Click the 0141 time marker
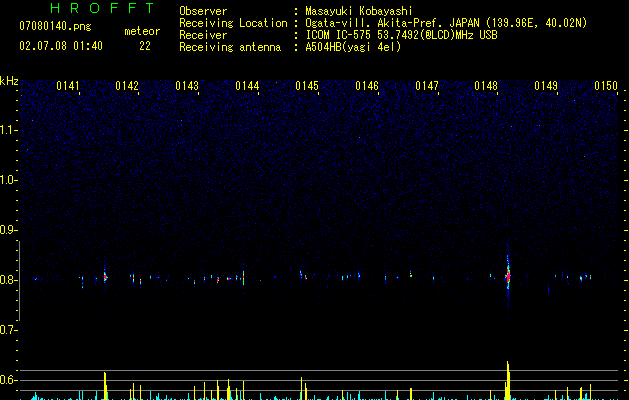Viewport: 629px width, 400px height. (68, 86)
